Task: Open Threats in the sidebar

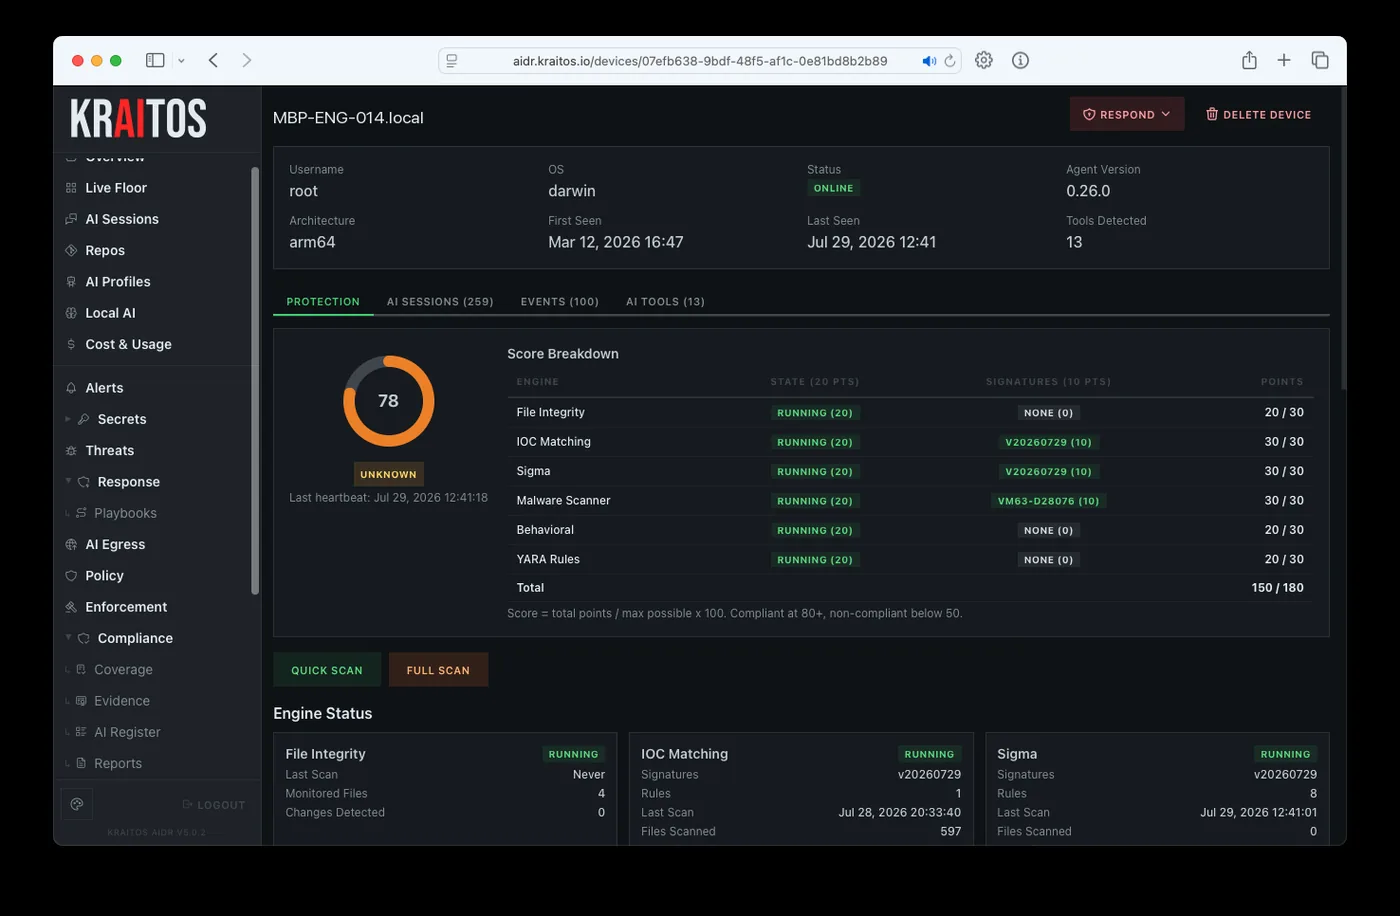Action: [x=110, y=451]
